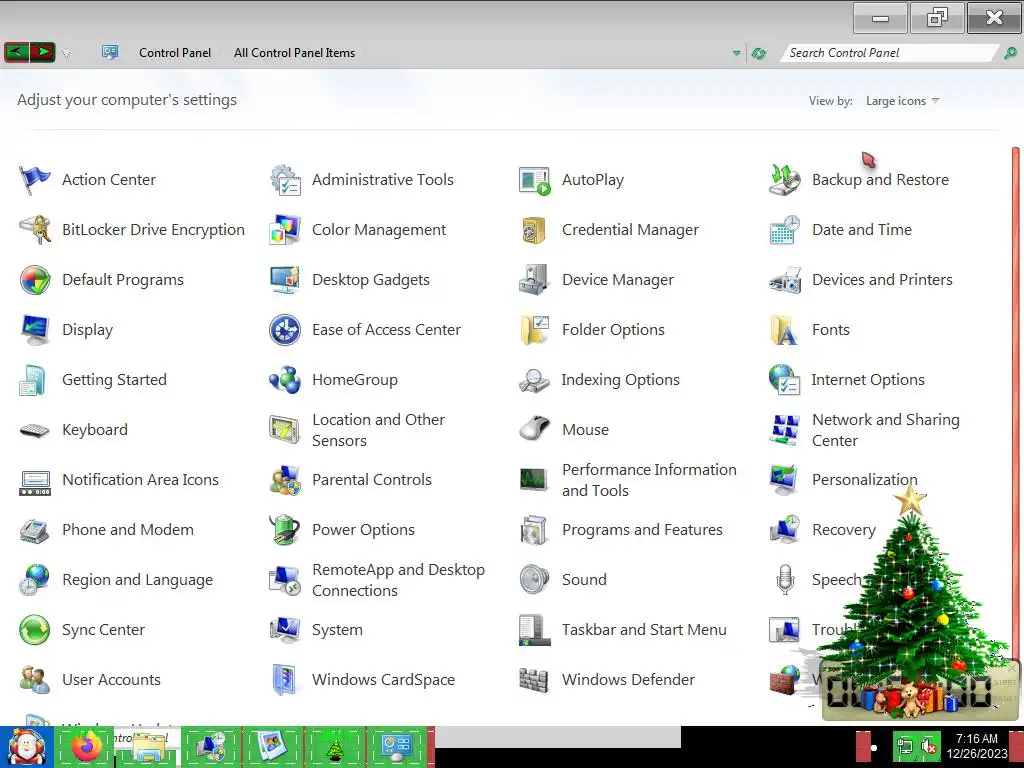
Task: Click the Santa Start button
Action: (26, 747)
